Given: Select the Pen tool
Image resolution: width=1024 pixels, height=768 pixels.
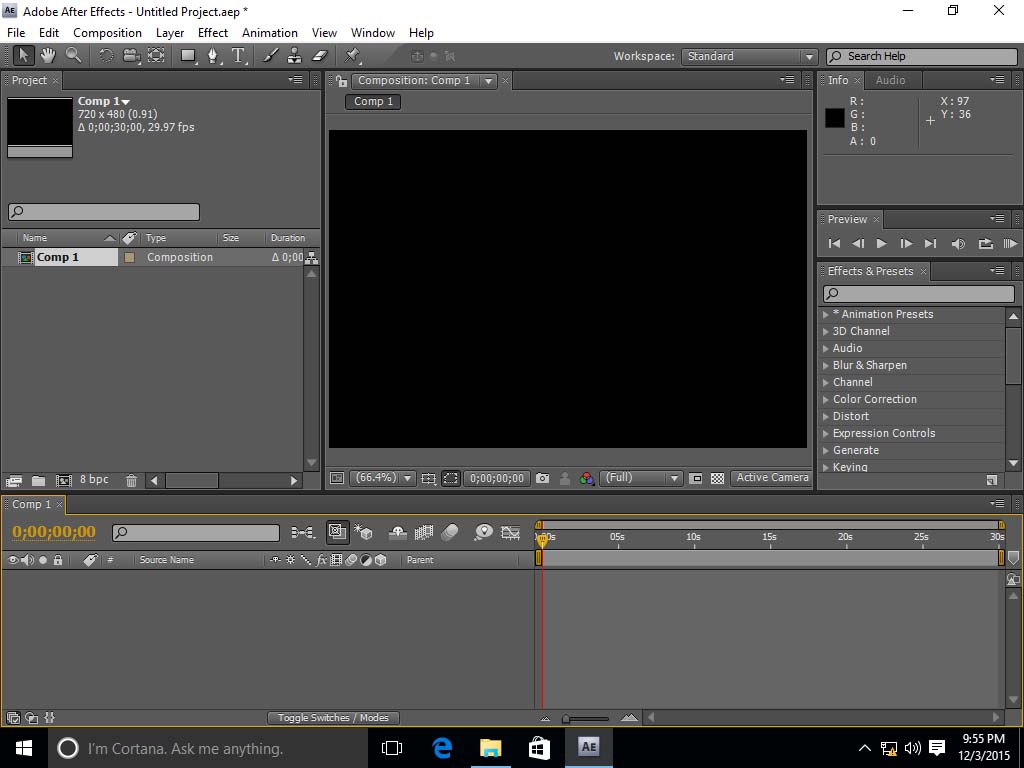Looking at the screenshot, I should coord(213,56).
